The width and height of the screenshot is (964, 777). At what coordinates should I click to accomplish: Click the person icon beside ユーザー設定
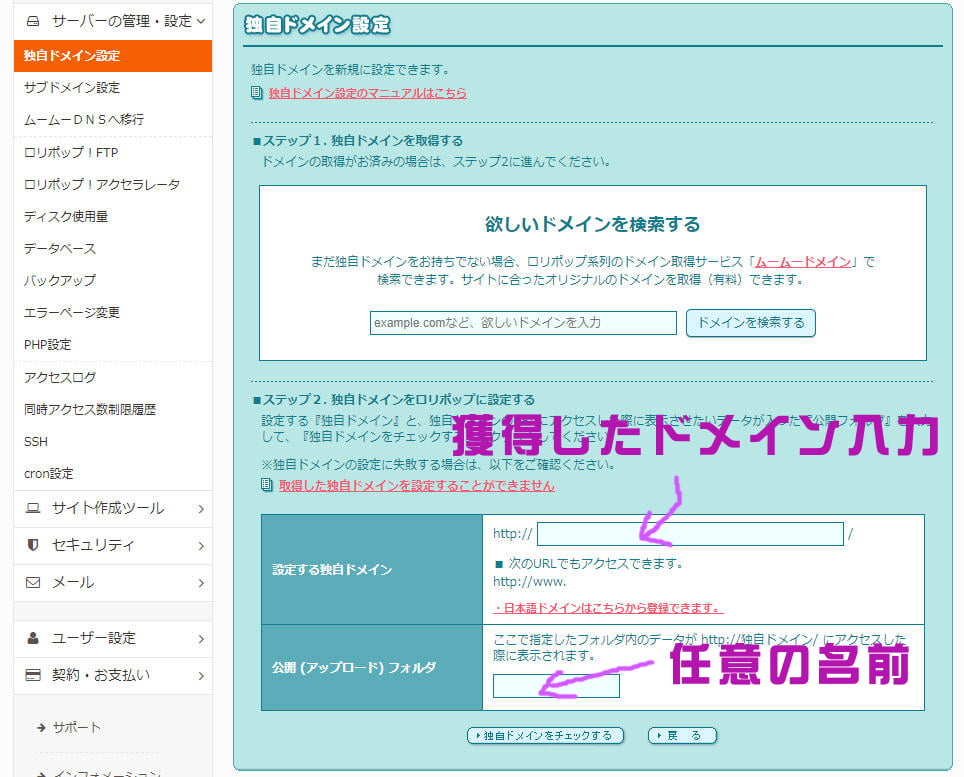(x=33, y=638)
